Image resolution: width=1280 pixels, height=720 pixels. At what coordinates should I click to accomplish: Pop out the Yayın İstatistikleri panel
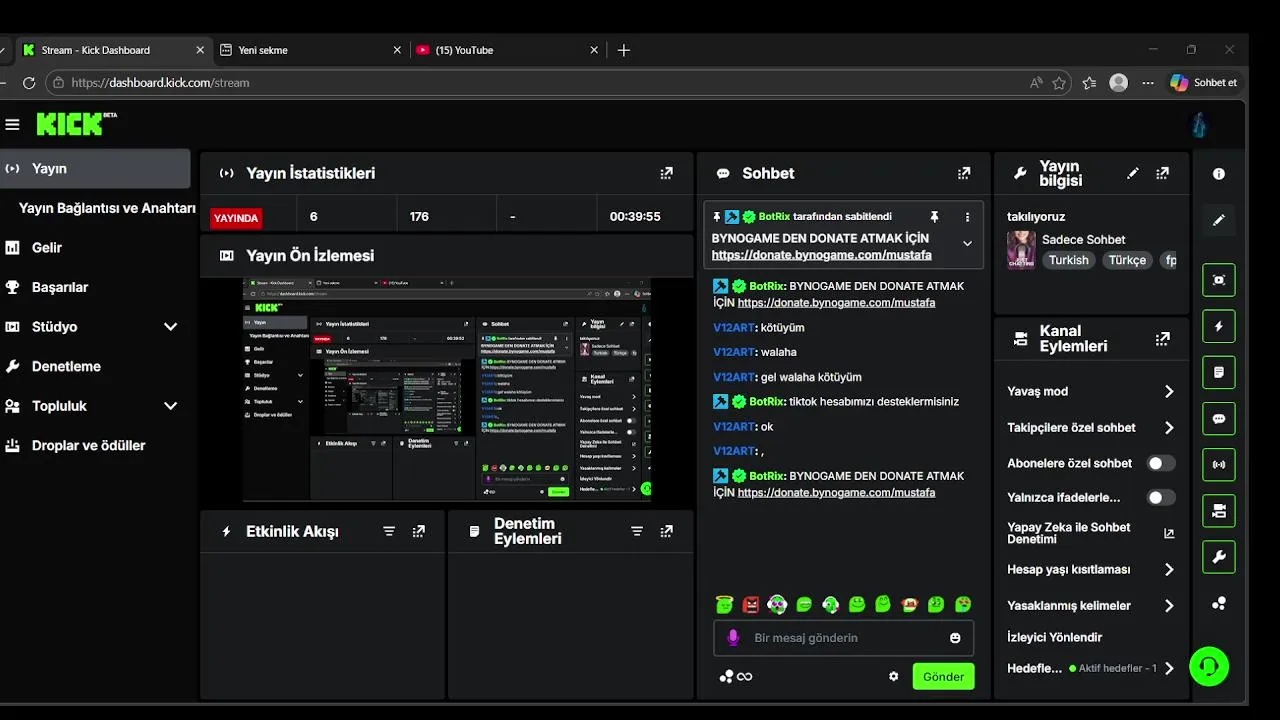tap(667, 173)
